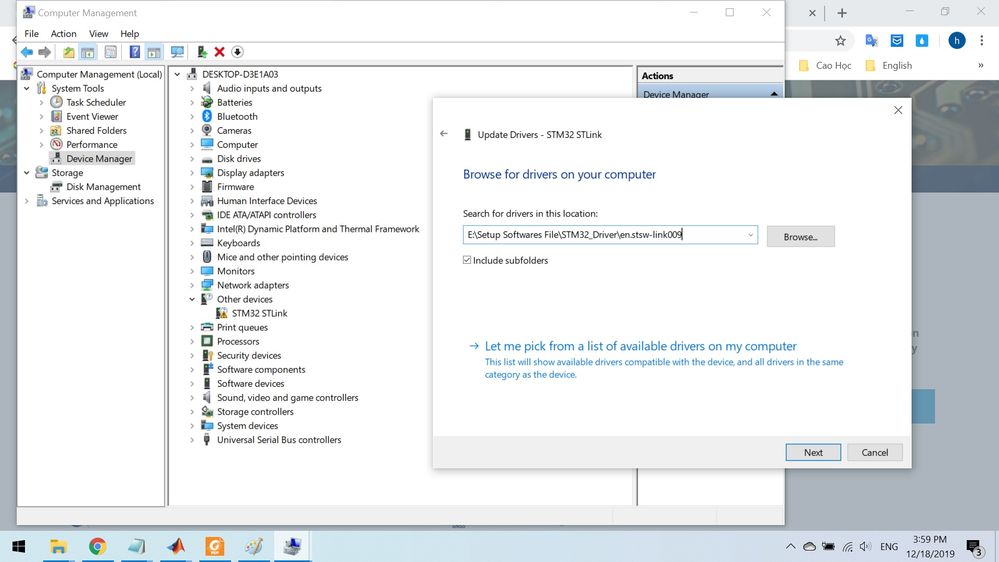Expand the Display adapters category
Screen dimensions: 999x562
tap(192, 173)
